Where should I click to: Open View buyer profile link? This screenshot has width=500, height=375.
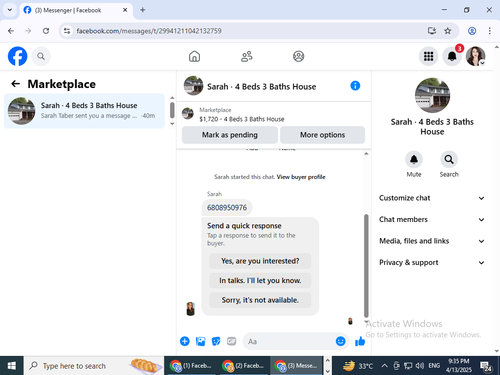pos(301,177)
